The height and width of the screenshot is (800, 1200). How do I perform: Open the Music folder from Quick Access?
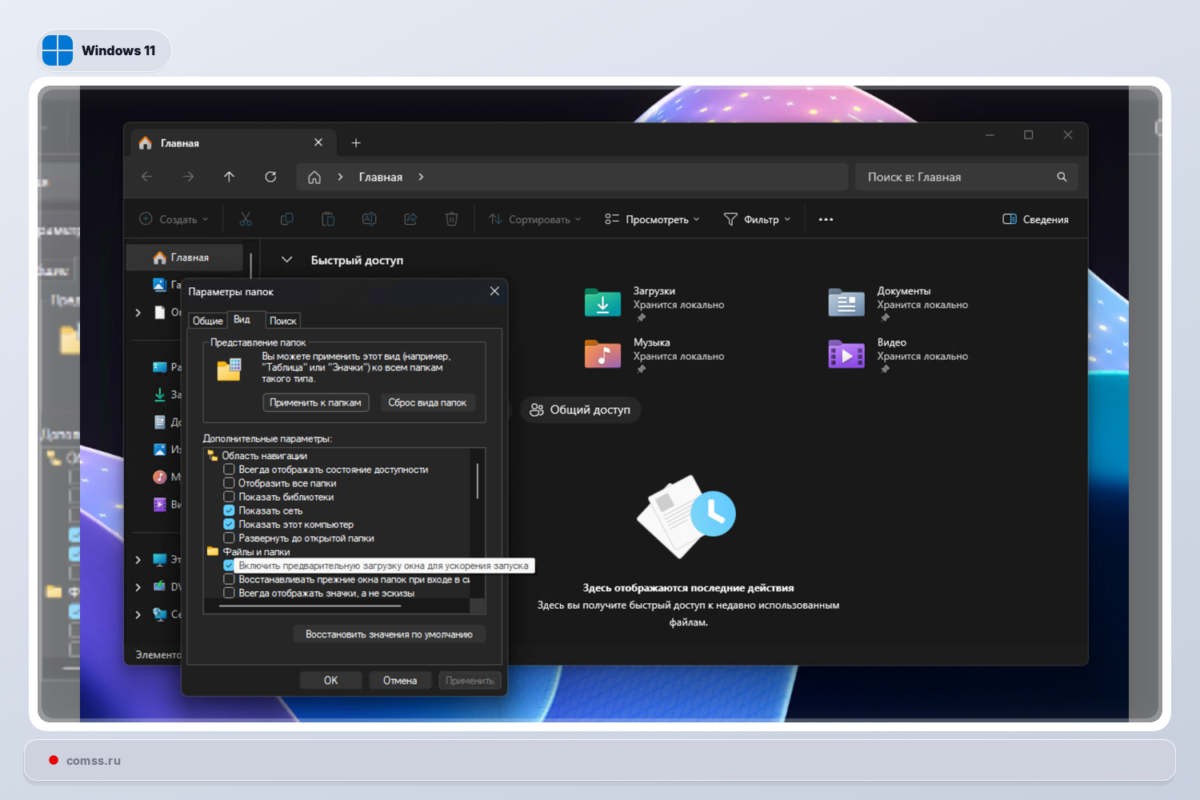point(601,354)
